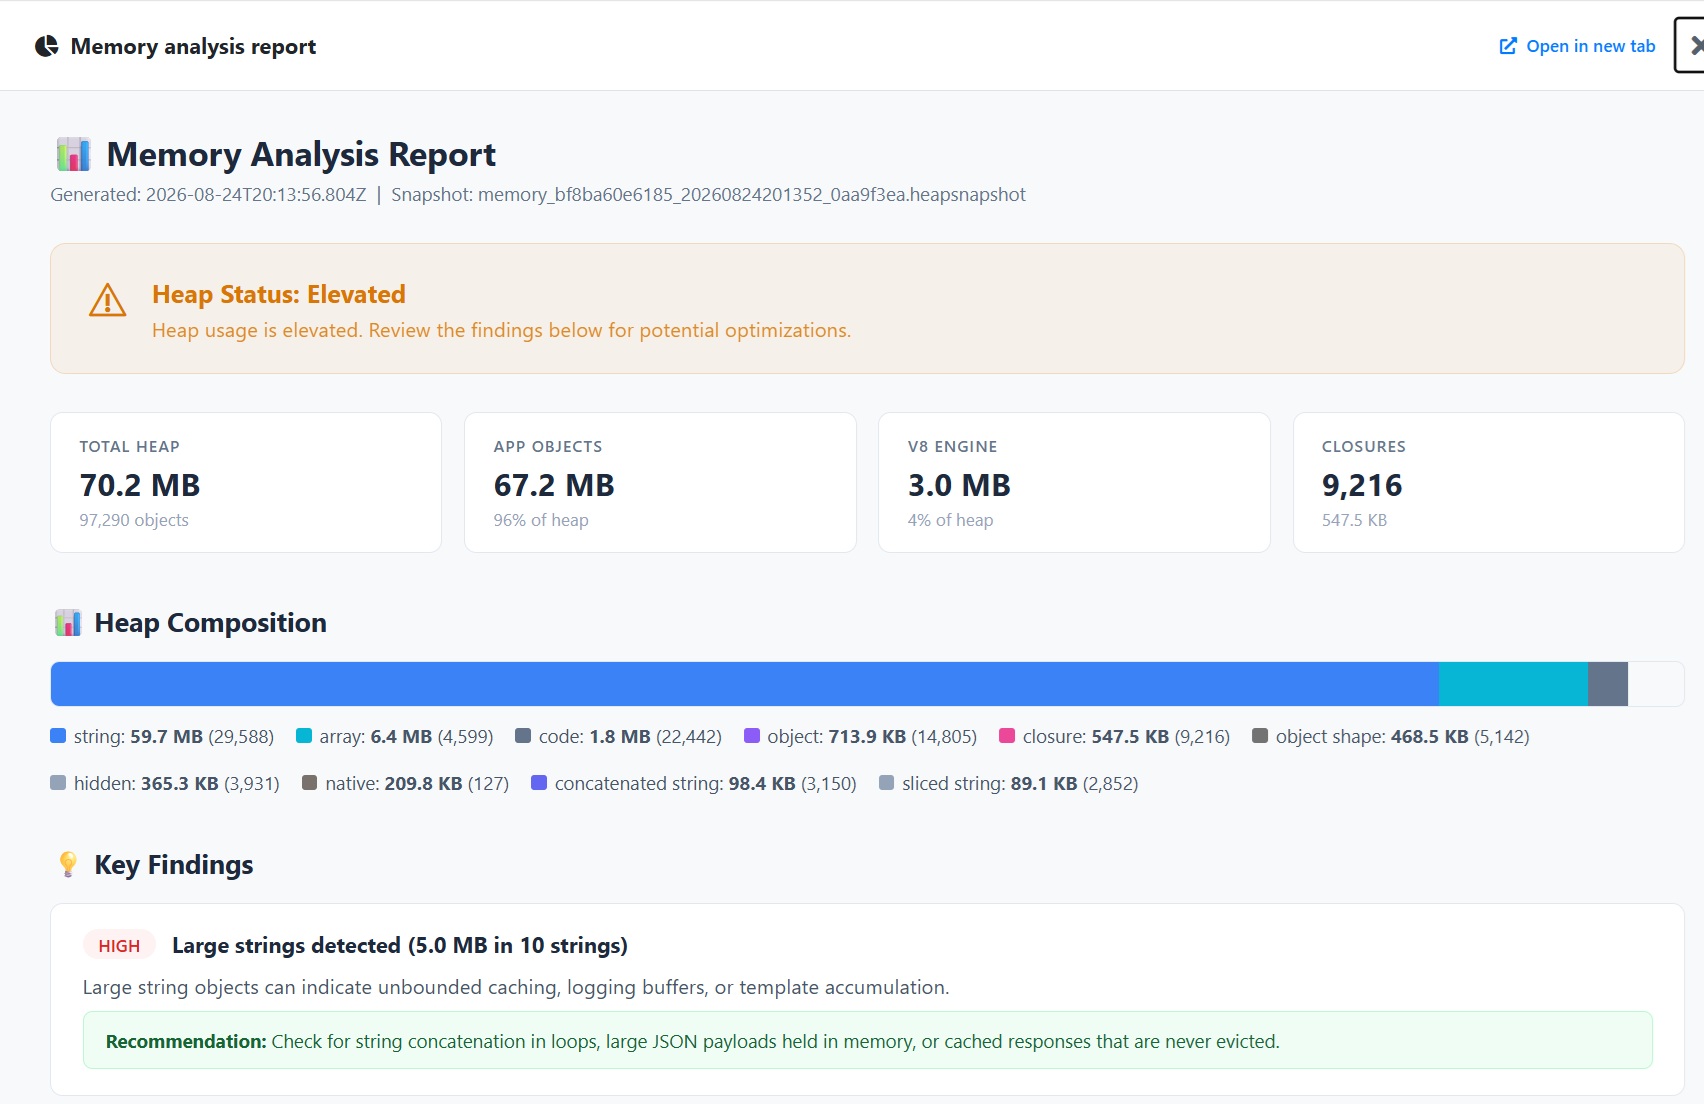Click the 'Large string objects can indicate' description

tap(516, 987)
